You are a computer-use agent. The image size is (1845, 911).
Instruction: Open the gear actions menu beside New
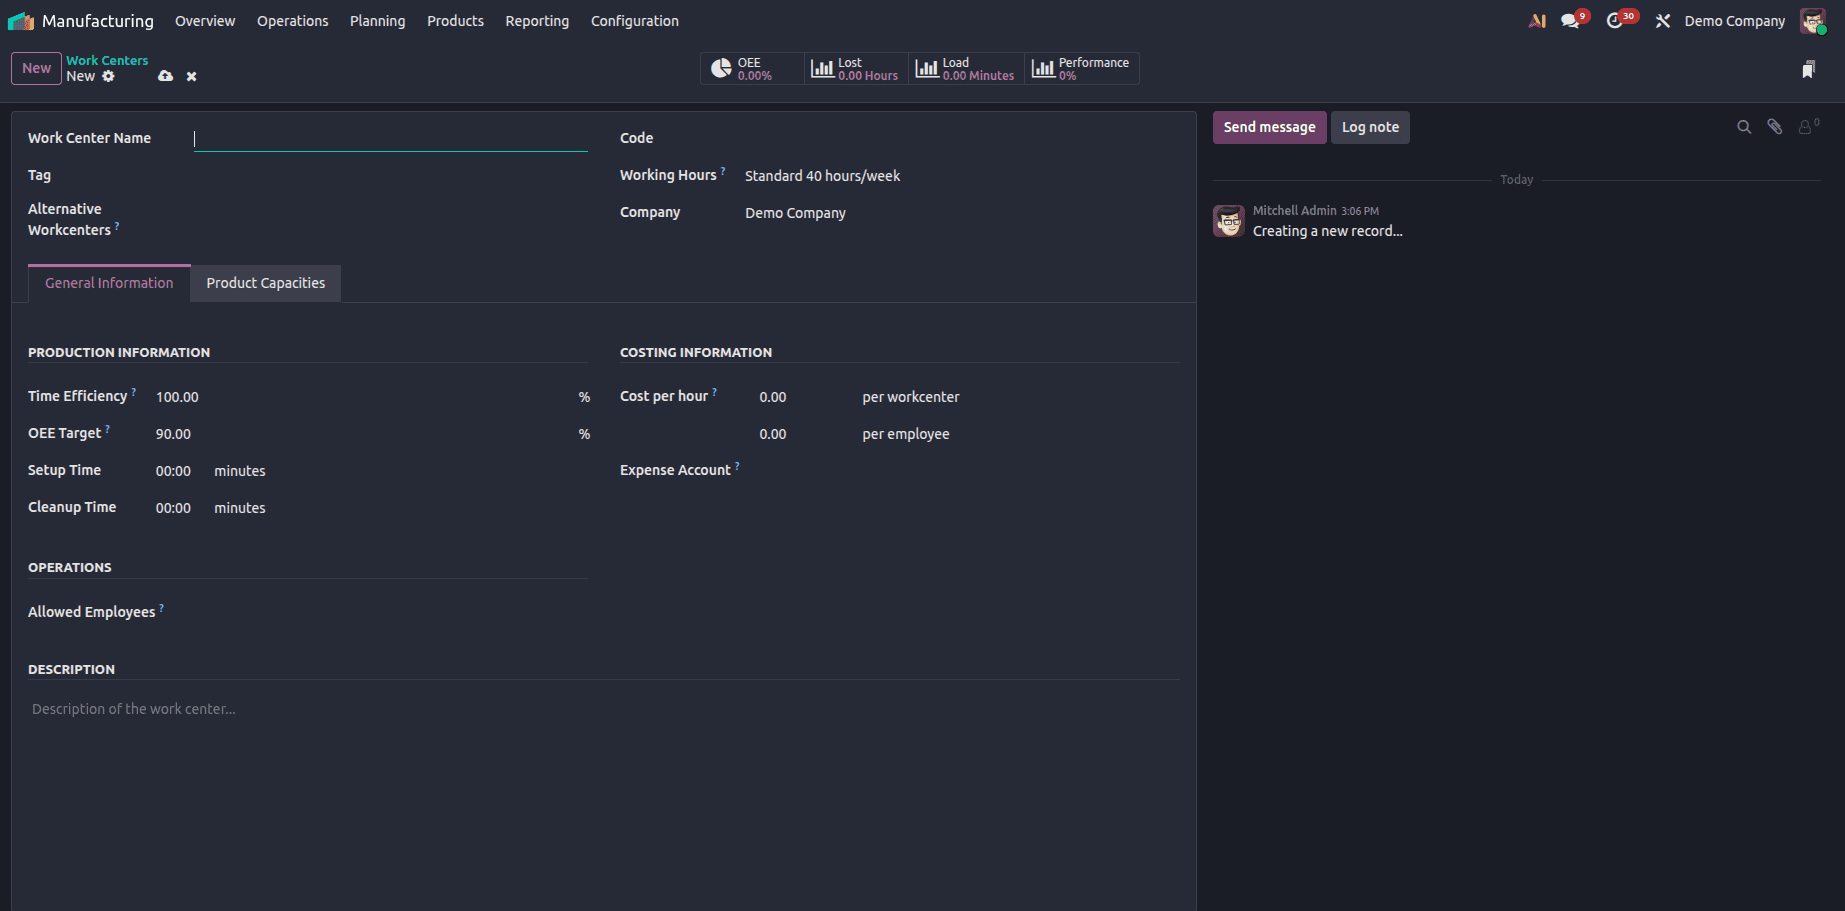[x=108, y=75]
